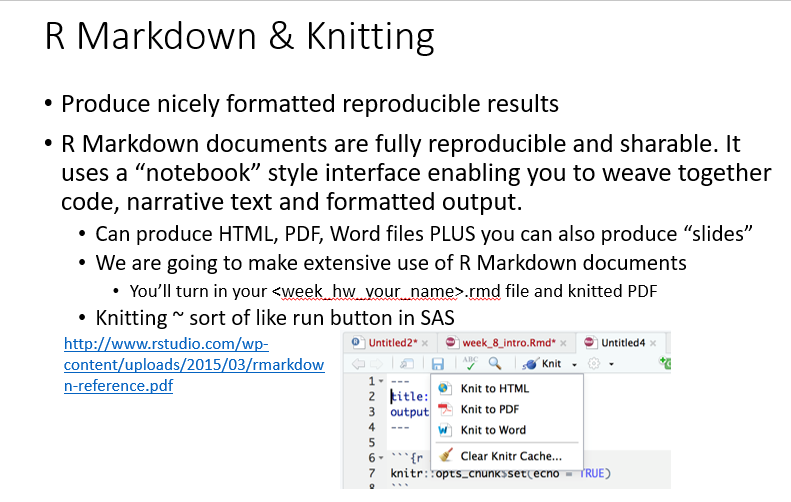
Task: Click line number 5 in the editor gutter
Action: (371, 442)
